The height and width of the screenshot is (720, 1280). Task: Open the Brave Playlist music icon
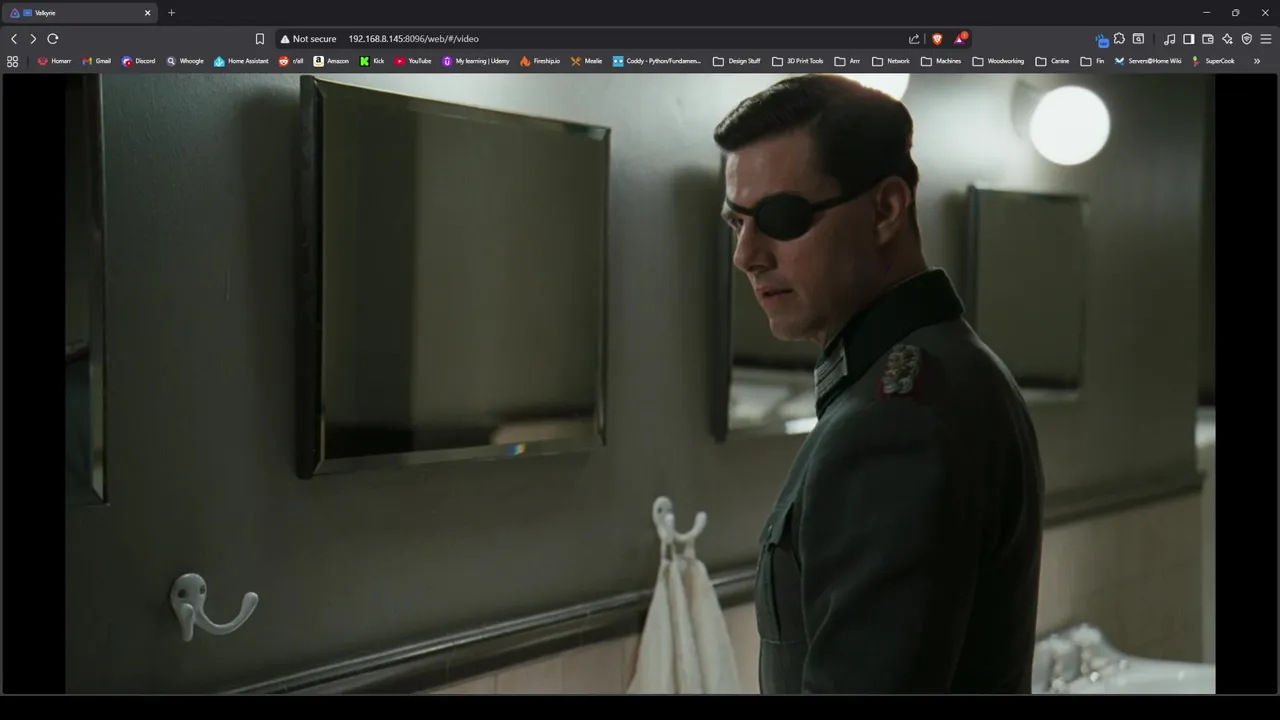click(1170, 39)
